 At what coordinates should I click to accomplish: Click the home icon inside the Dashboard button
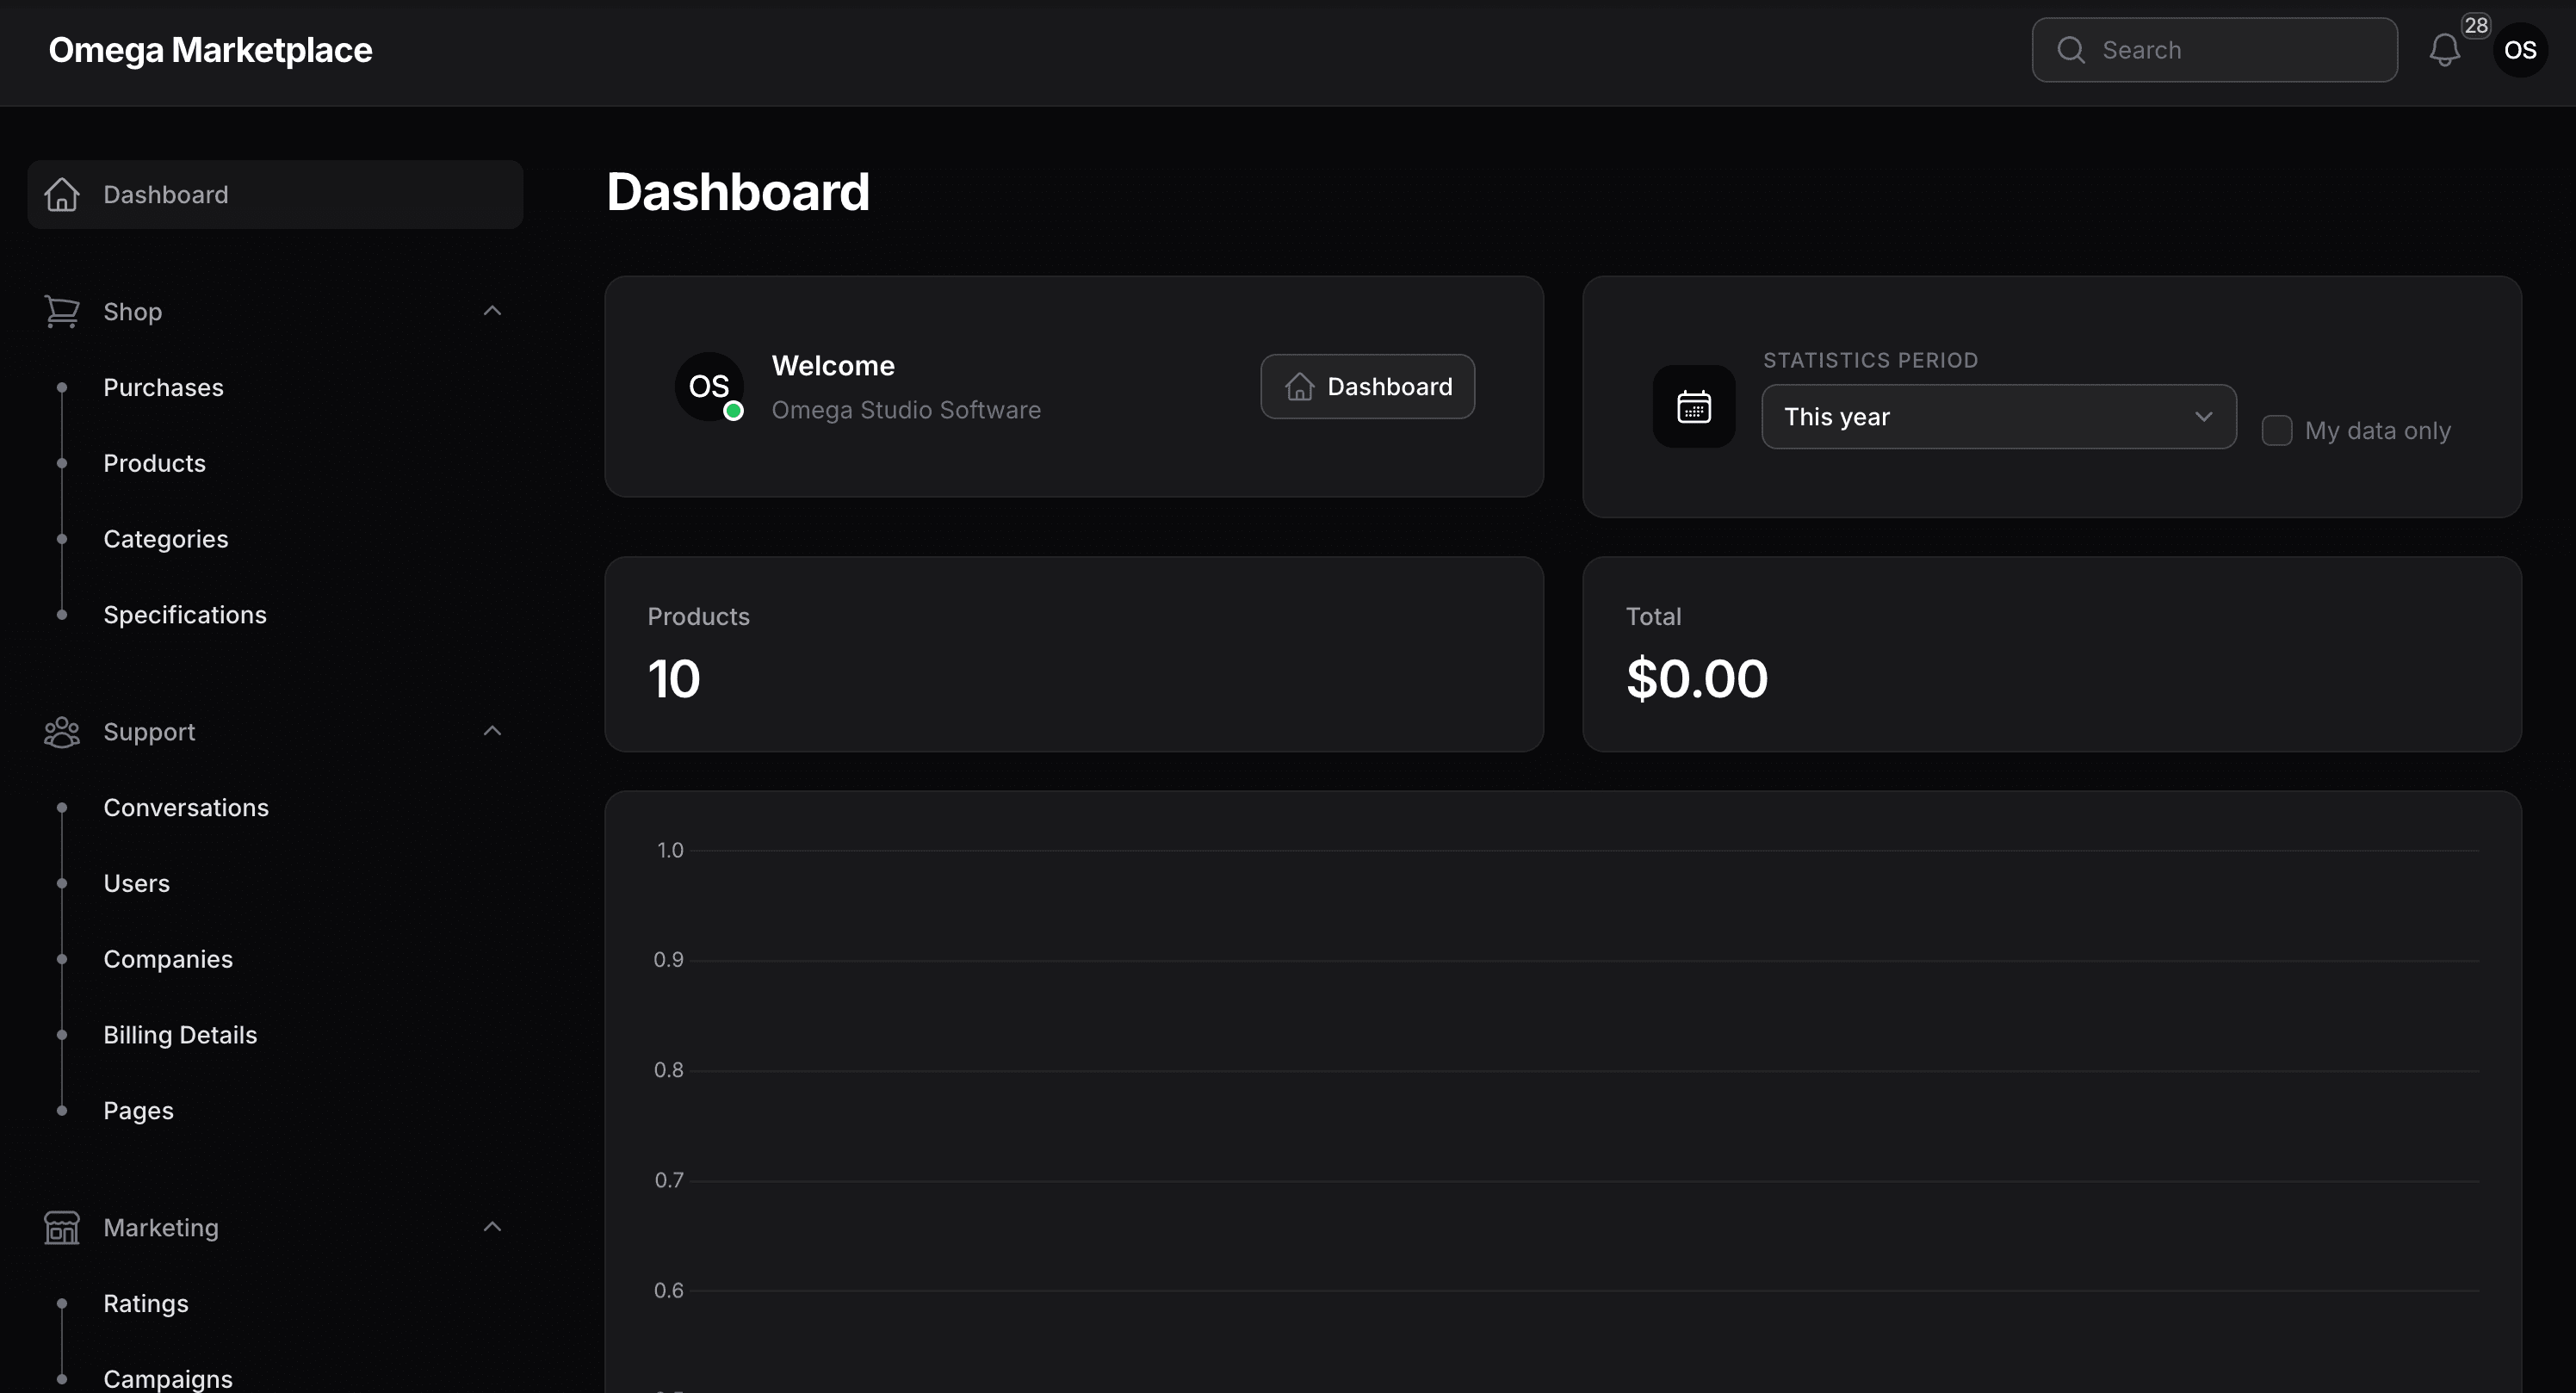point(1298,387)
